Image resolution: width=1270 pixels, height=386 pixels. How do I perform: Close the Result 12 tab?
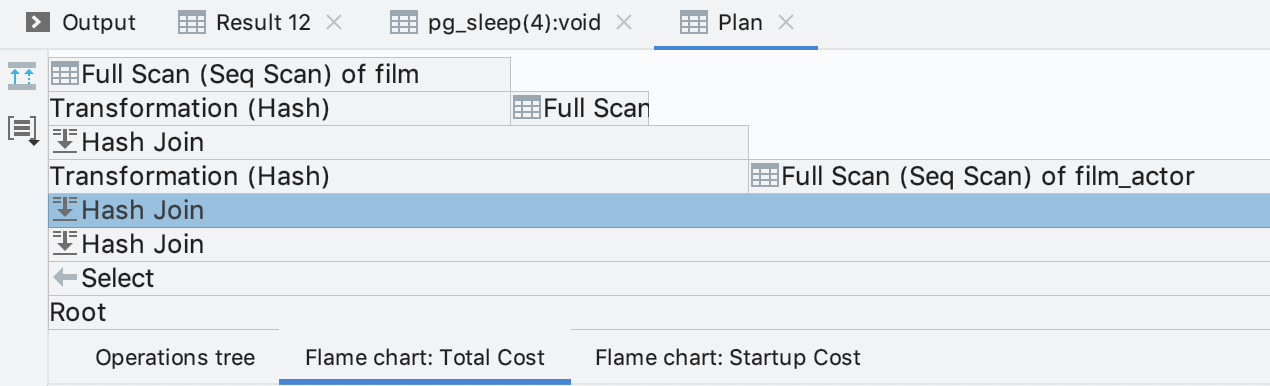pos(334,22)
